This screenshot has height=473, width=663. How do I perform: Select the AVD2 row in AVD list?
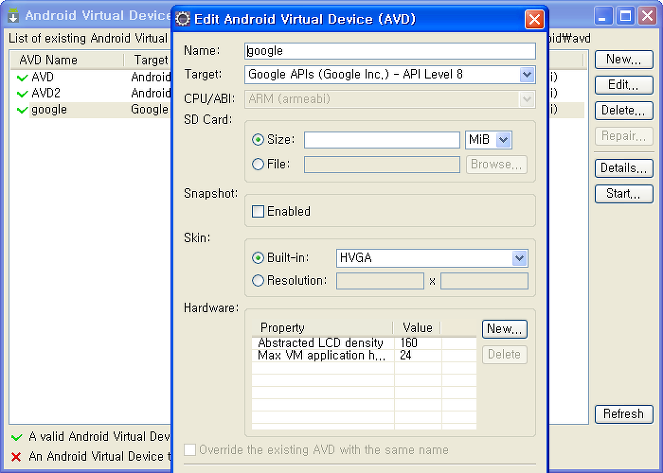point(90,93)
